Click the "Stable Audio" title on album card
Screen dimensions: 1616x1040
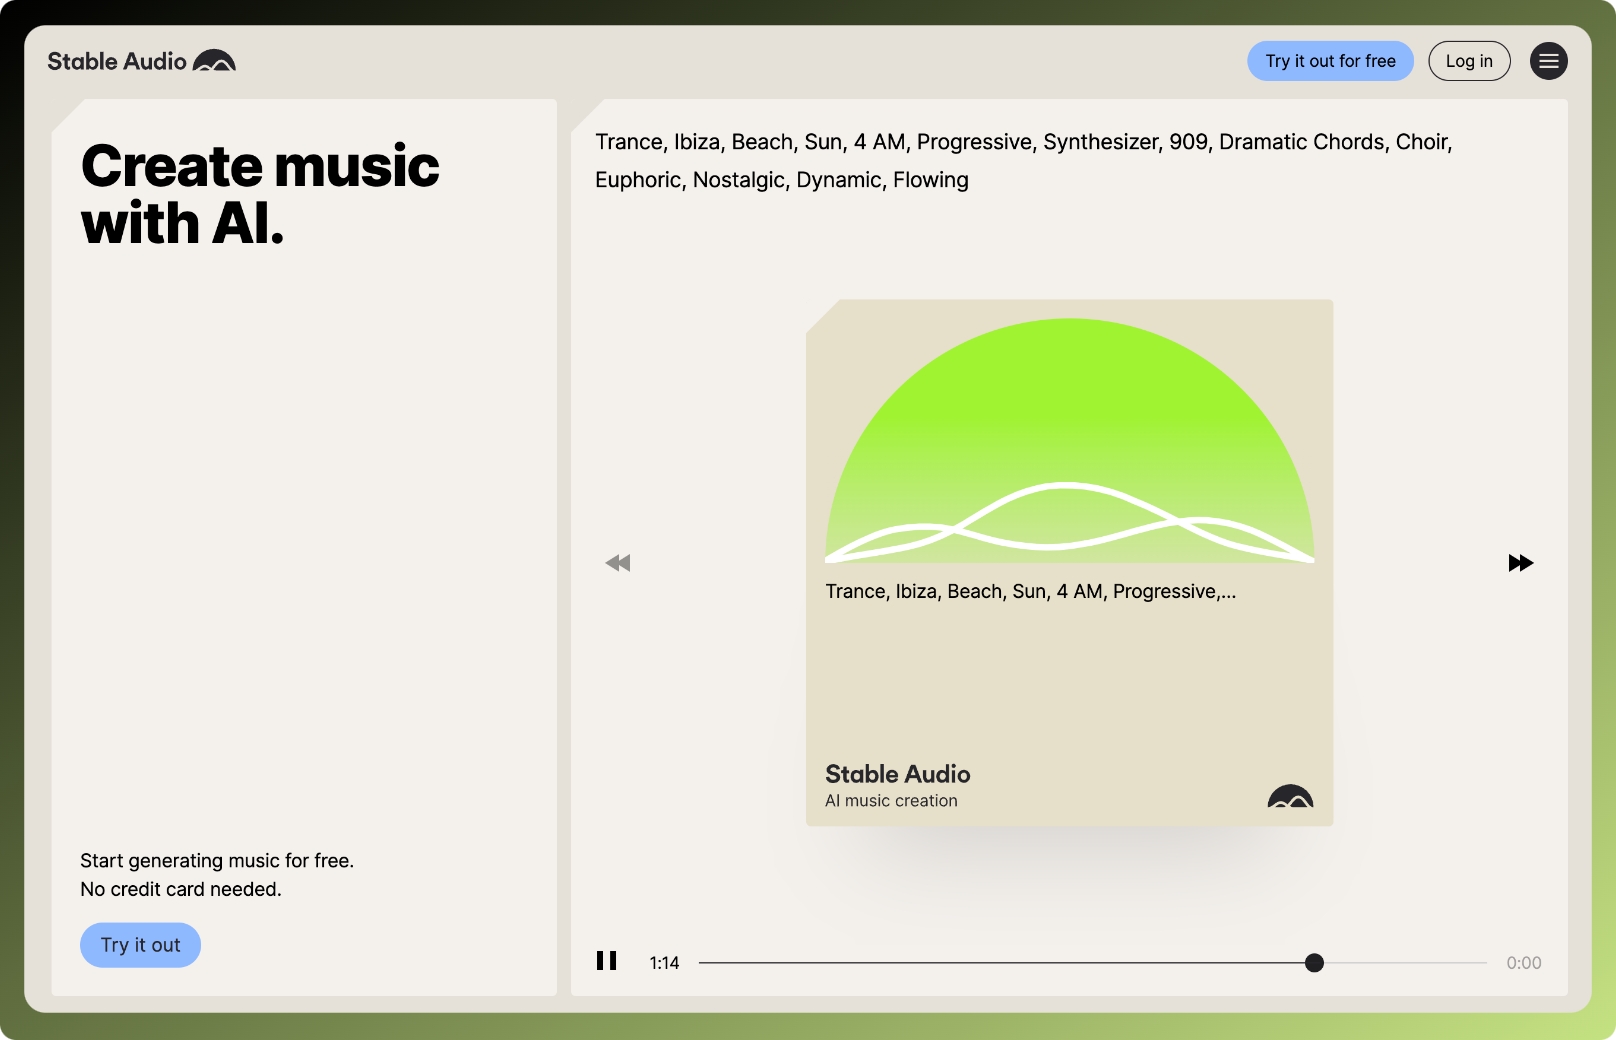coord(897,774)
